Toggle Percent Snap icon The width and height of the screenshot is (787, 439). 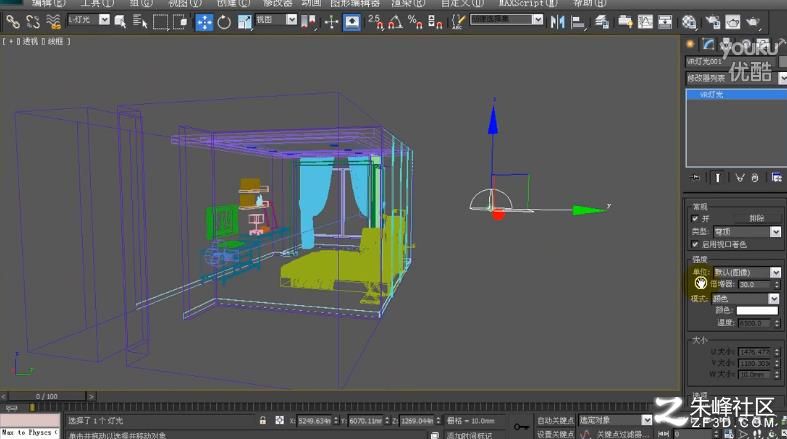pos(416,22)
